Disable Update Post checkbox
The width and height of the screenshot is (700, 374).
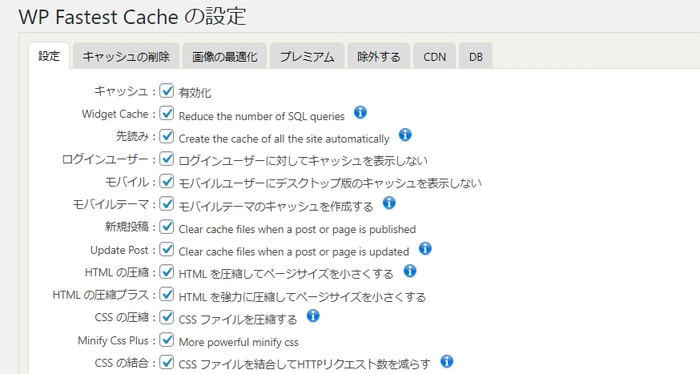(x=167, y=249)
